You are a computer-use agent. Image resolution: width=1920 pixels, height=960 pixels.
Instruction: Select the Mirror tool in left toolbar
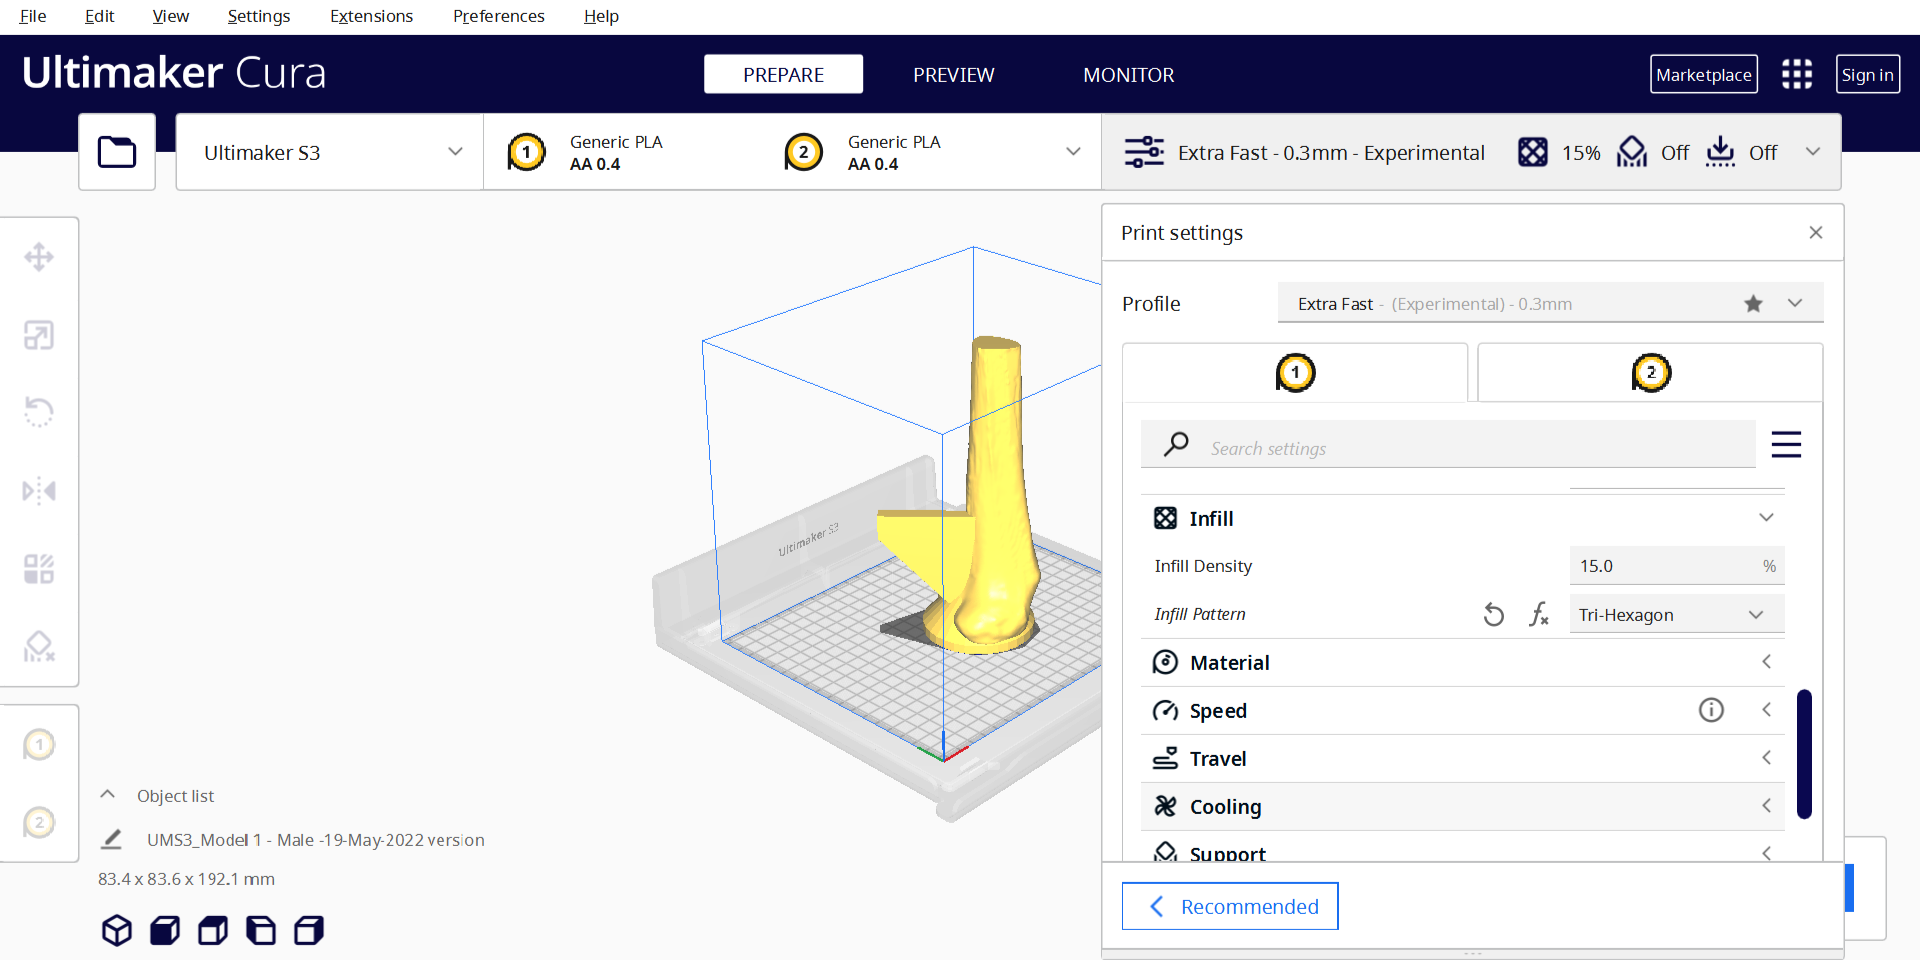[39, 490]
